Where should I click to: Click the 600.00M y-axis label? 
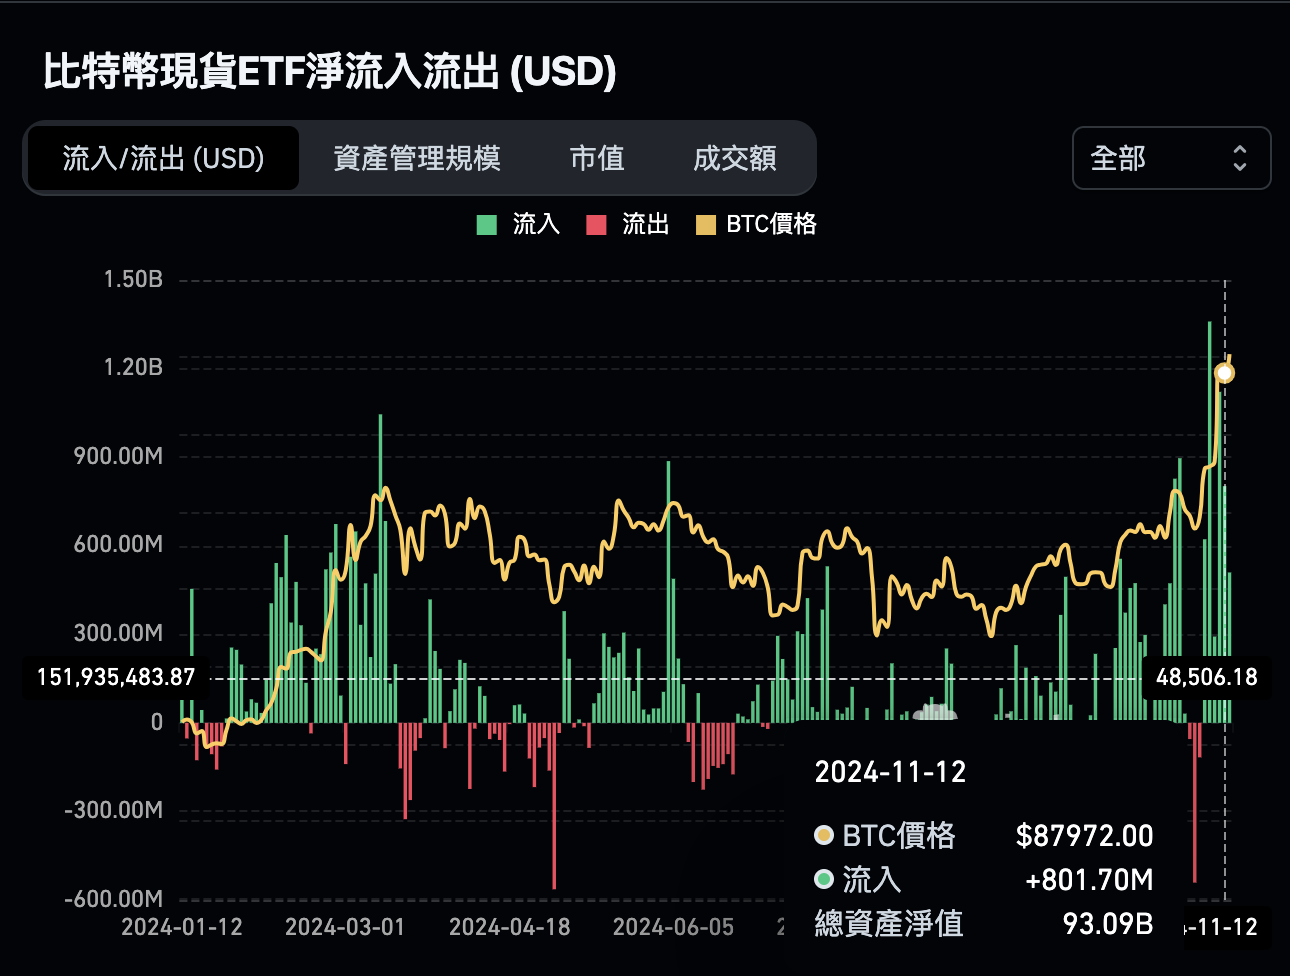click(x=118, y=544)
